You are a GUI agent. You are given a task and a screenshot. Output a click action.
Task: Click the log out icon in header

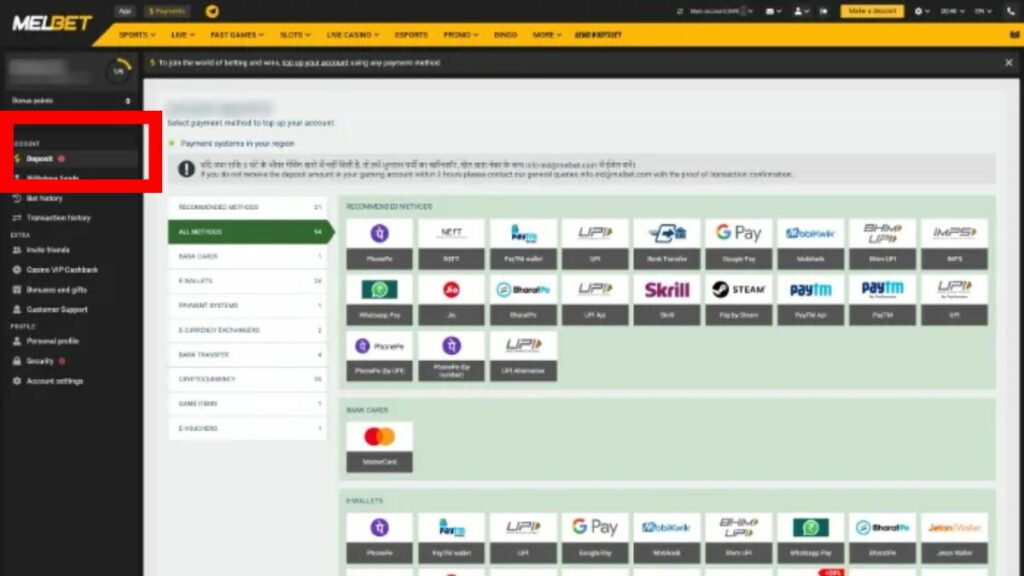pos(824,11)
